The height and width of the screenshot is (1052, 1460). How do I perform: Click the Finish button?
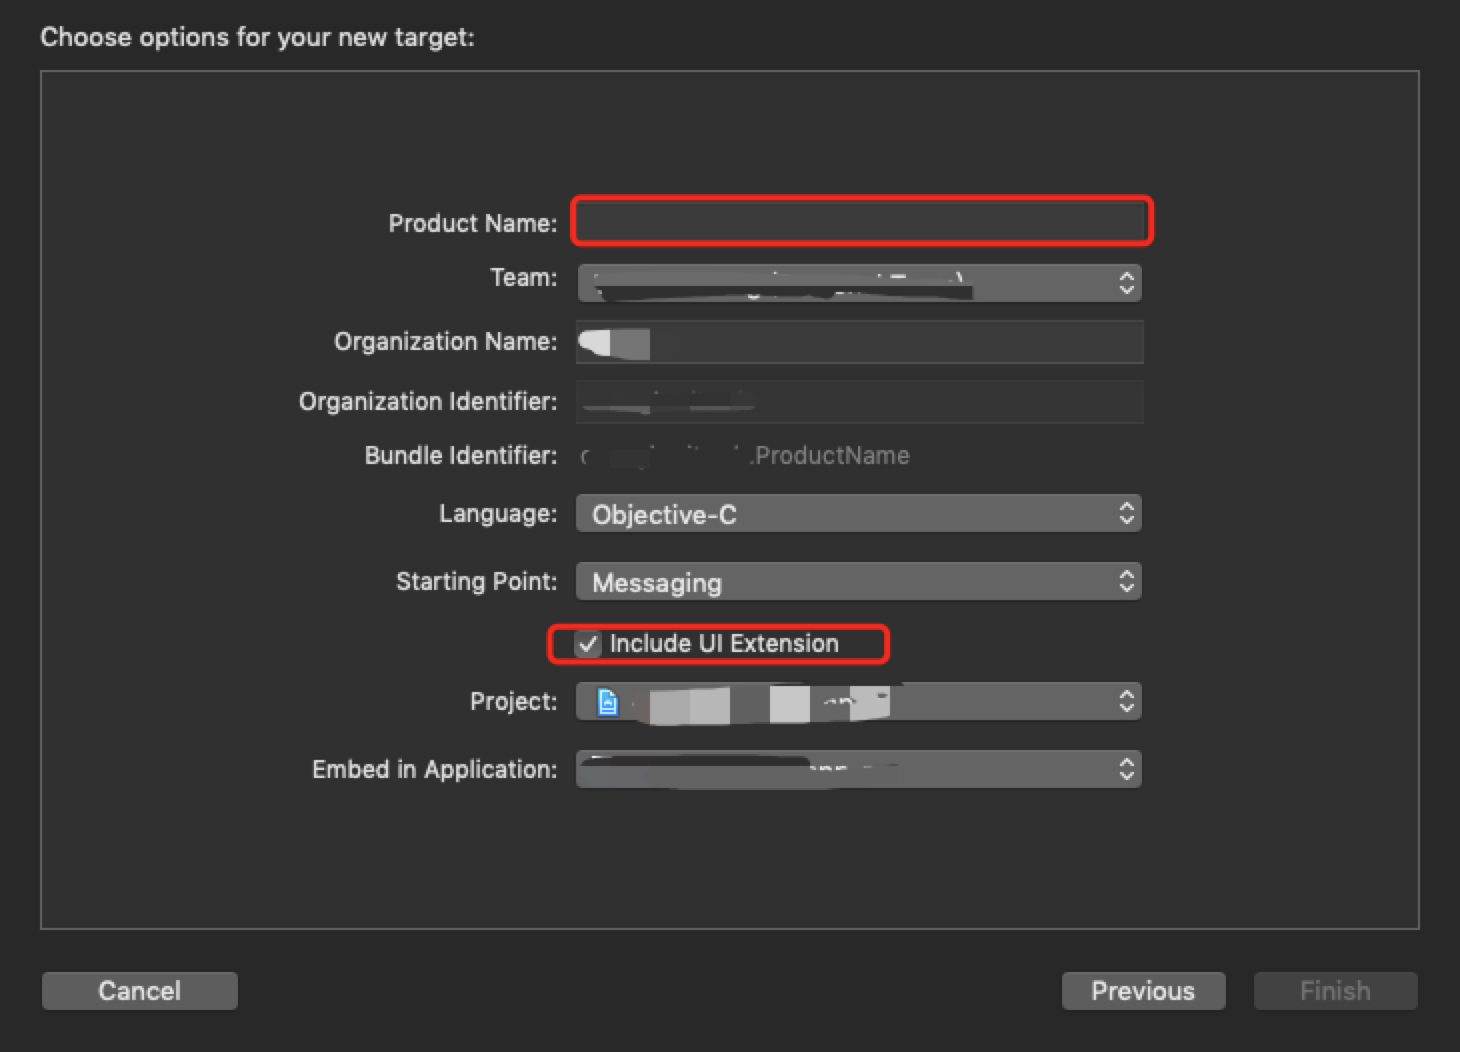1335,991
